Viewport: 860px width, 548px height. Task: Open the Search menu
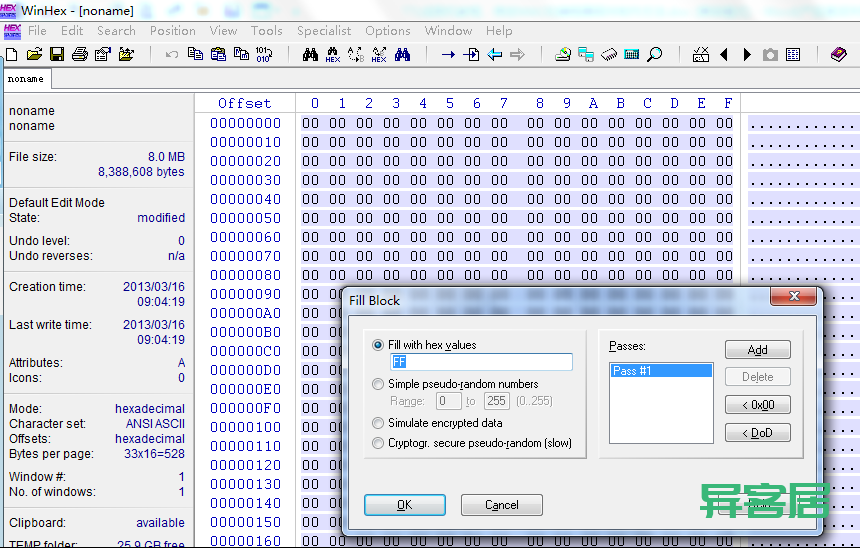click(x=116, y=31)
